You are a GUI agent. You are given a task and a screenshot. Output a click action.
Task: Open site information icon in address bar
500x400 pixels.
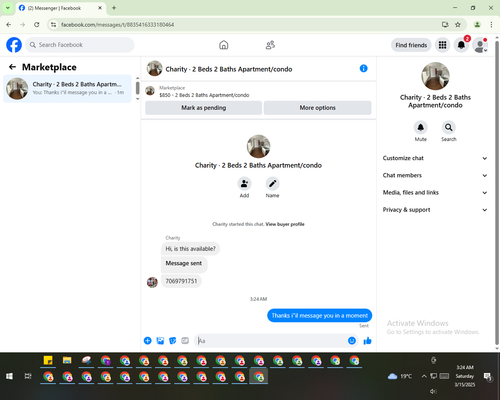(53, 25)
